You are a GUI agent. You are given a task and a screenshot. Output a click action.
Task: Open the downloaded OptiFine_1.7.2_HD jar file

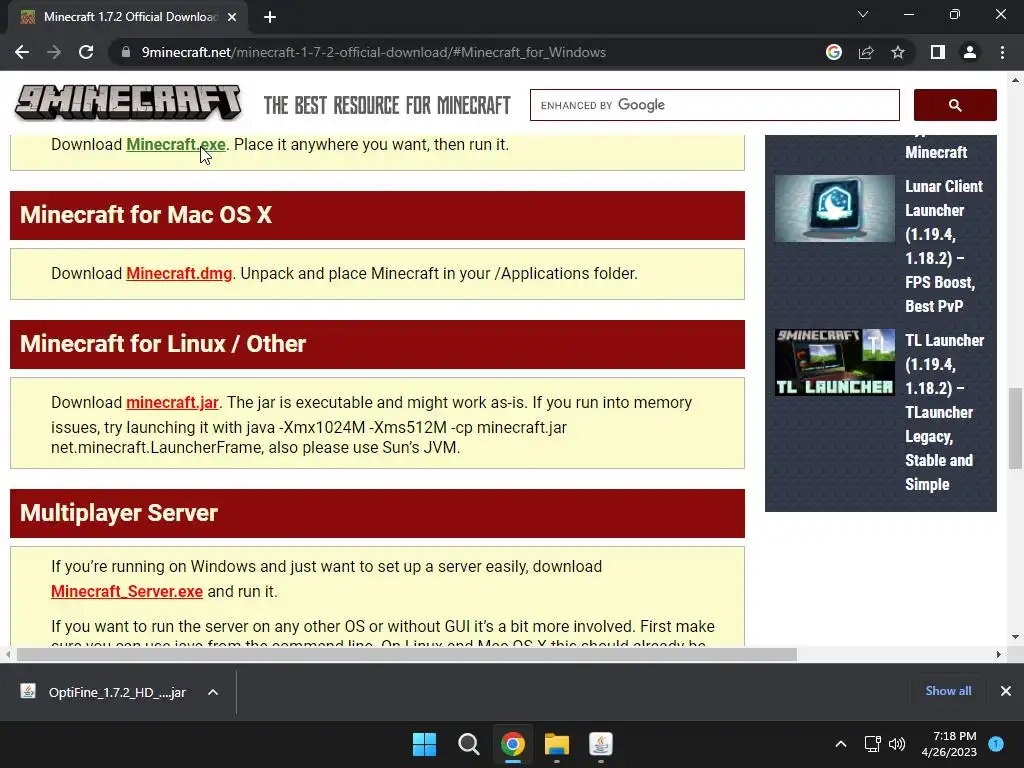click(103, 692)
